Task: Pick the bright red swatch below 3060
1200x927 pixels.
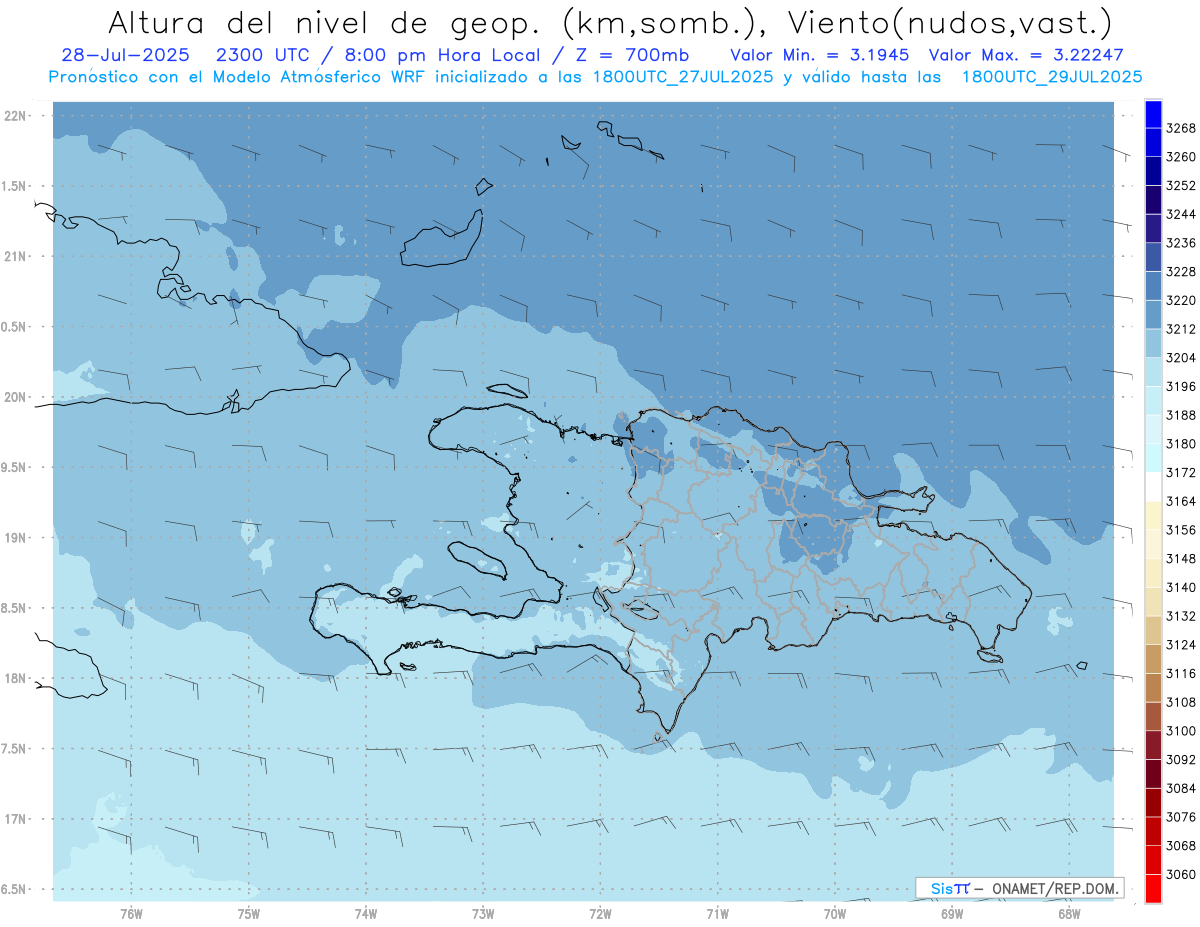Action: click(1153, 888)
